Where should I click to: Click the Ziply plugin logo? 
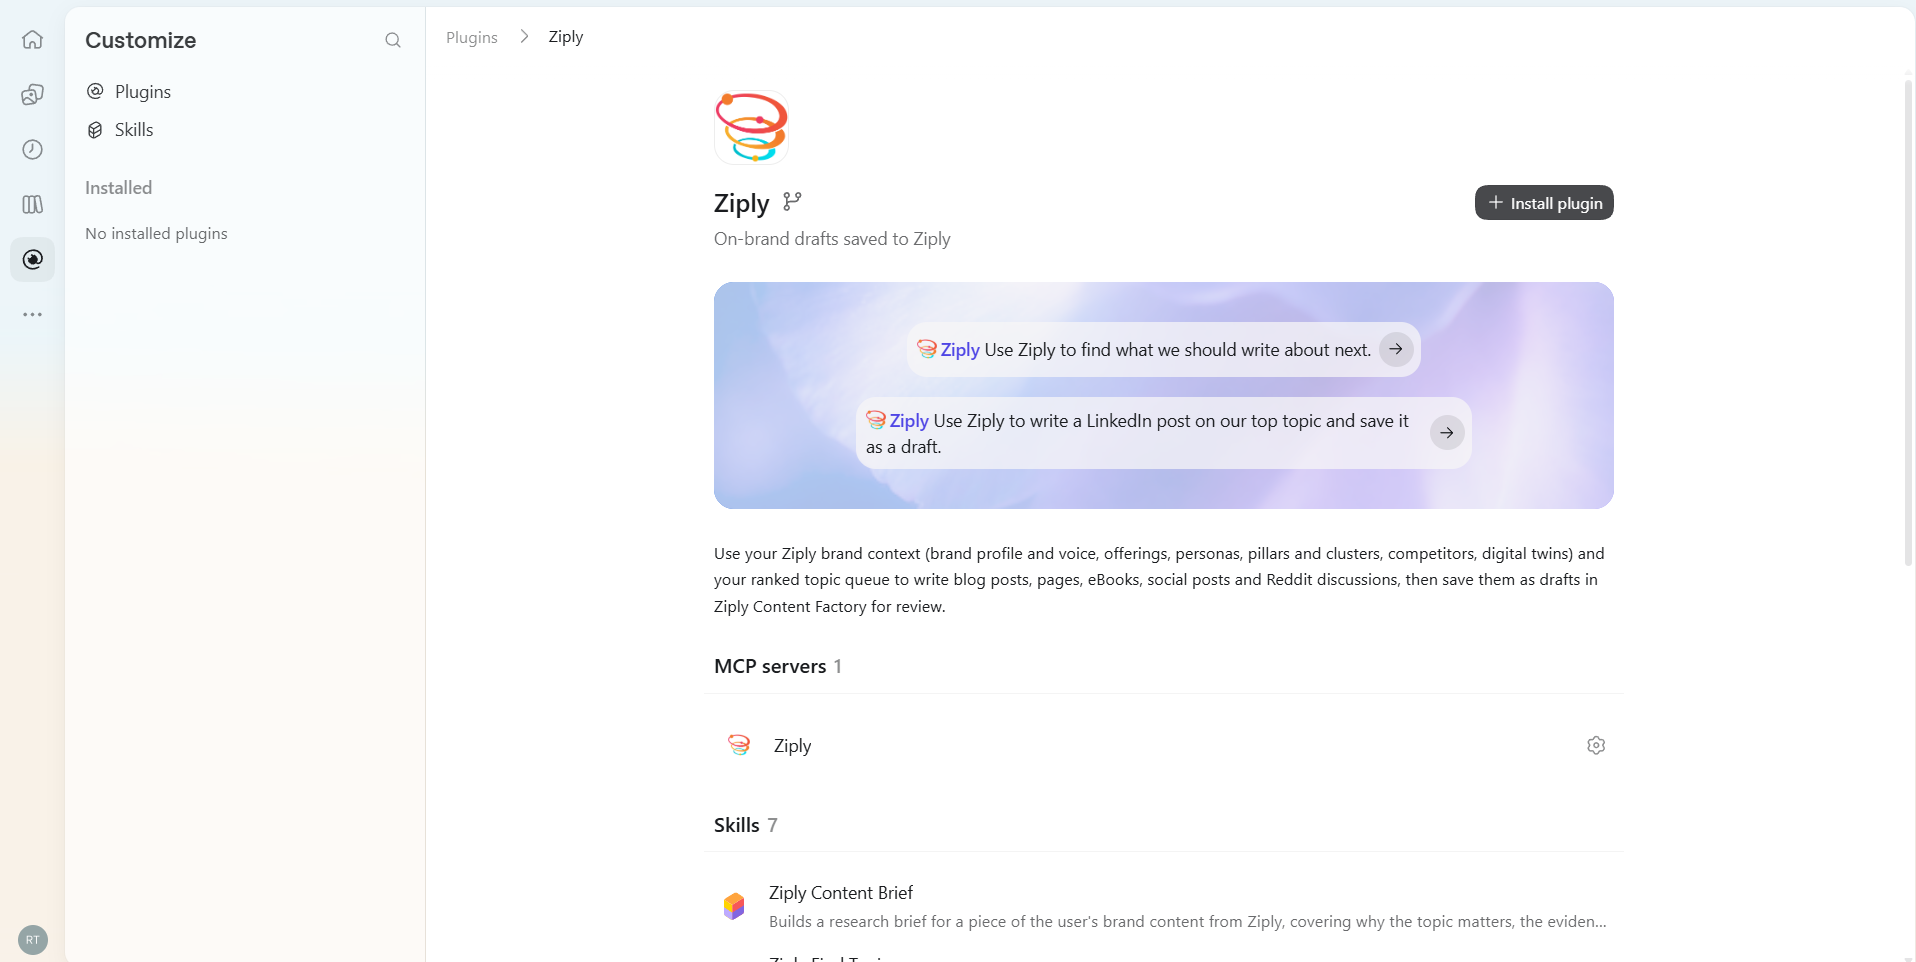751,127
